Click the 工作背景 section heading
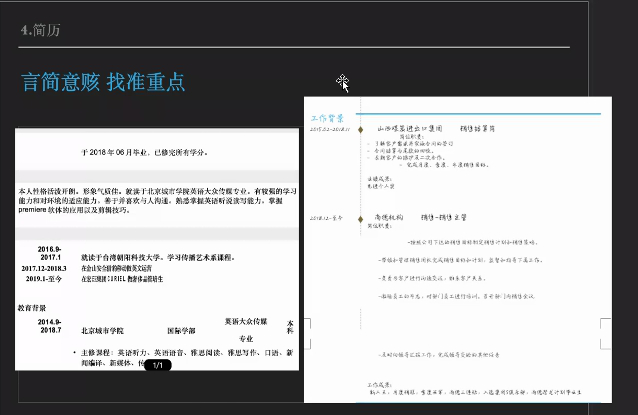 329,118
